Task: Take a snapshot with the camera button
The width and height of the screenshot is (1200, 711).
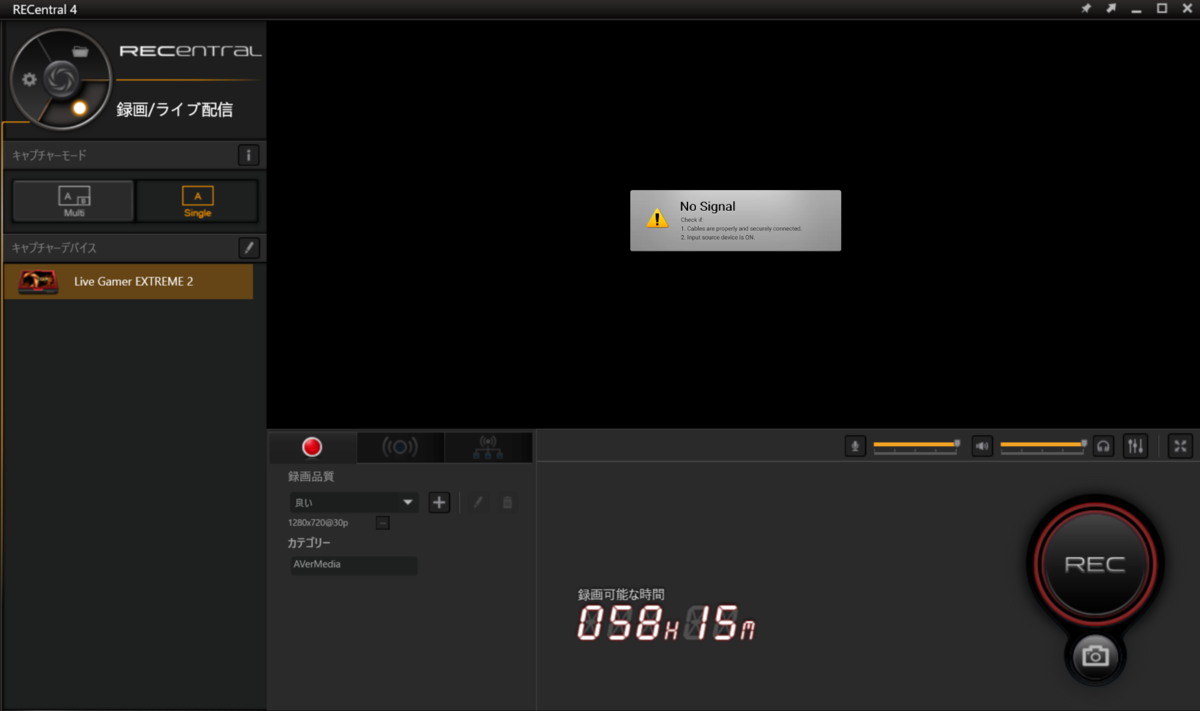Action: 1095,656
